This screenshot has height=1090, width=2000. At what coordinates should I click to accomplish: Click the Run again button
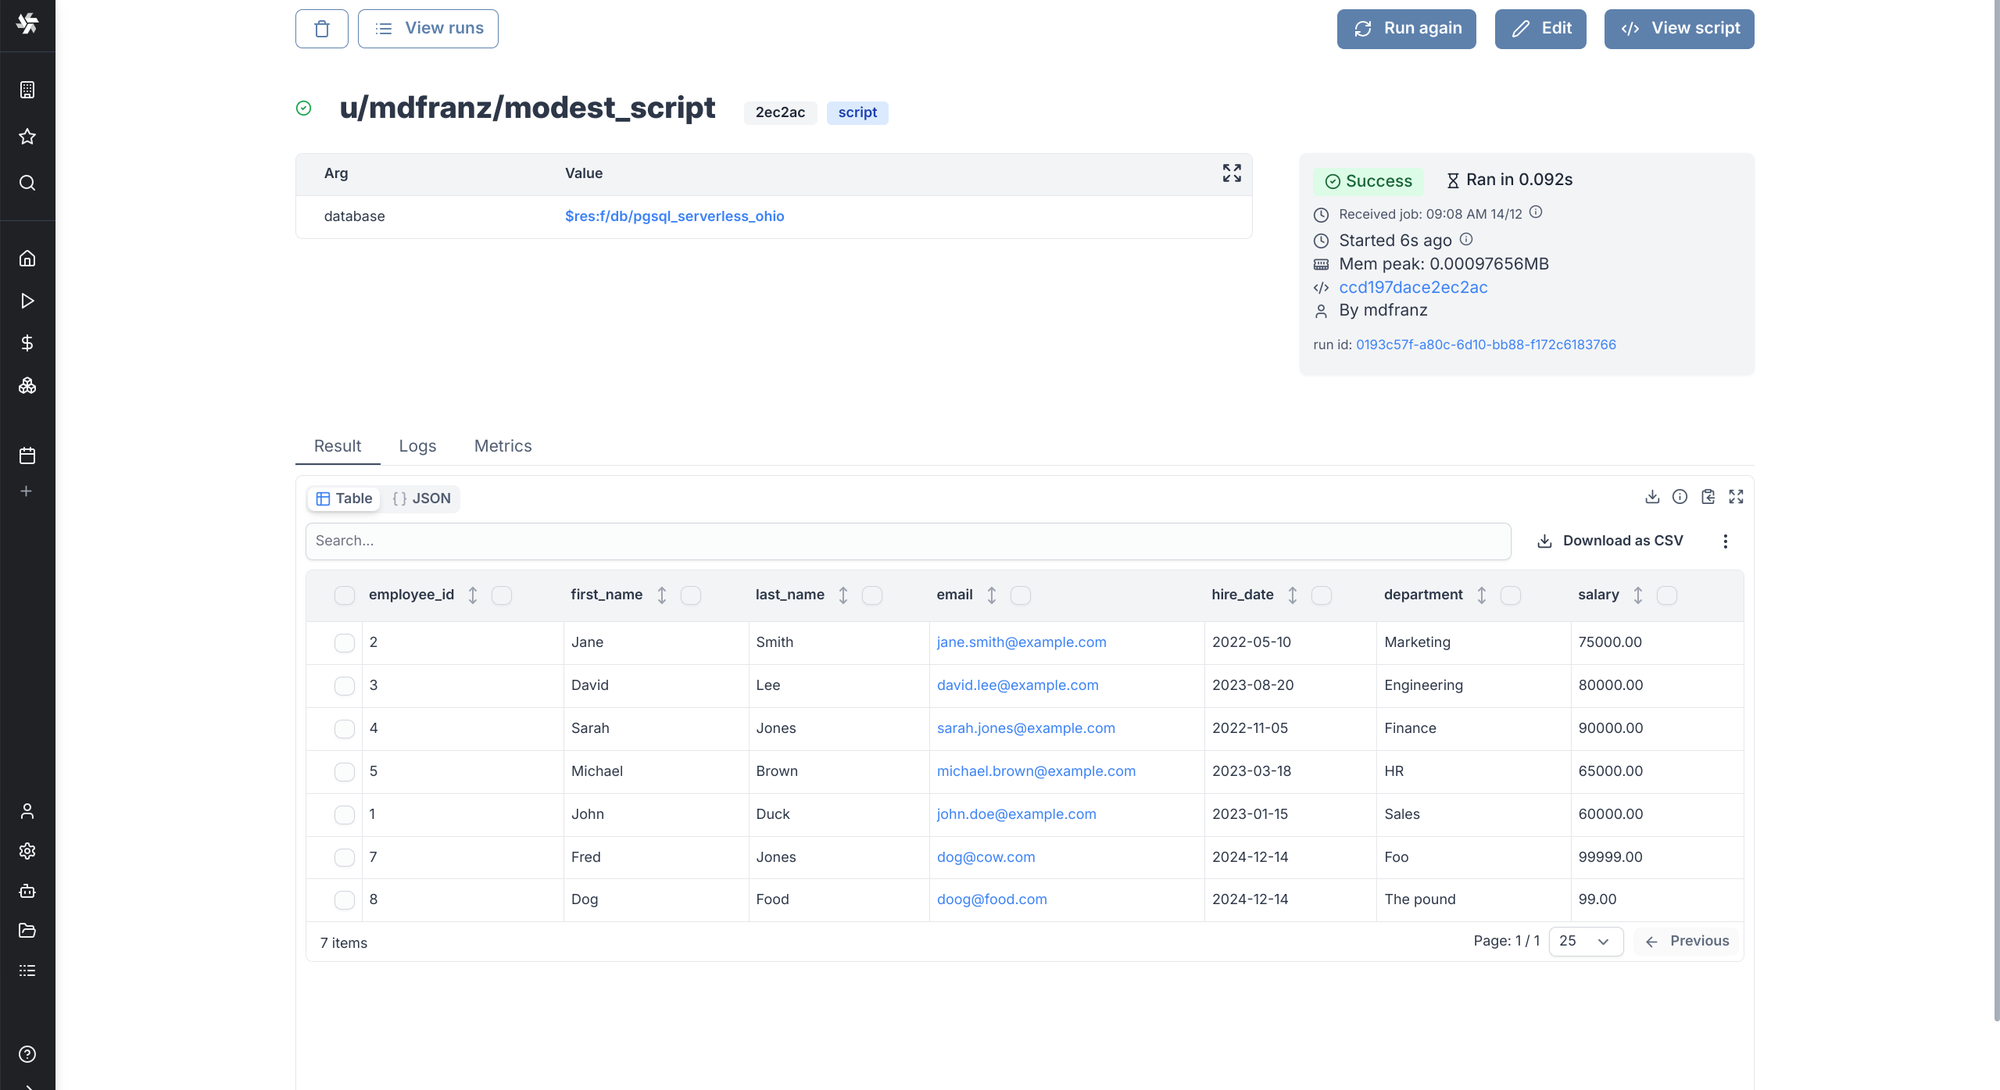click(x=1406, y=29)
